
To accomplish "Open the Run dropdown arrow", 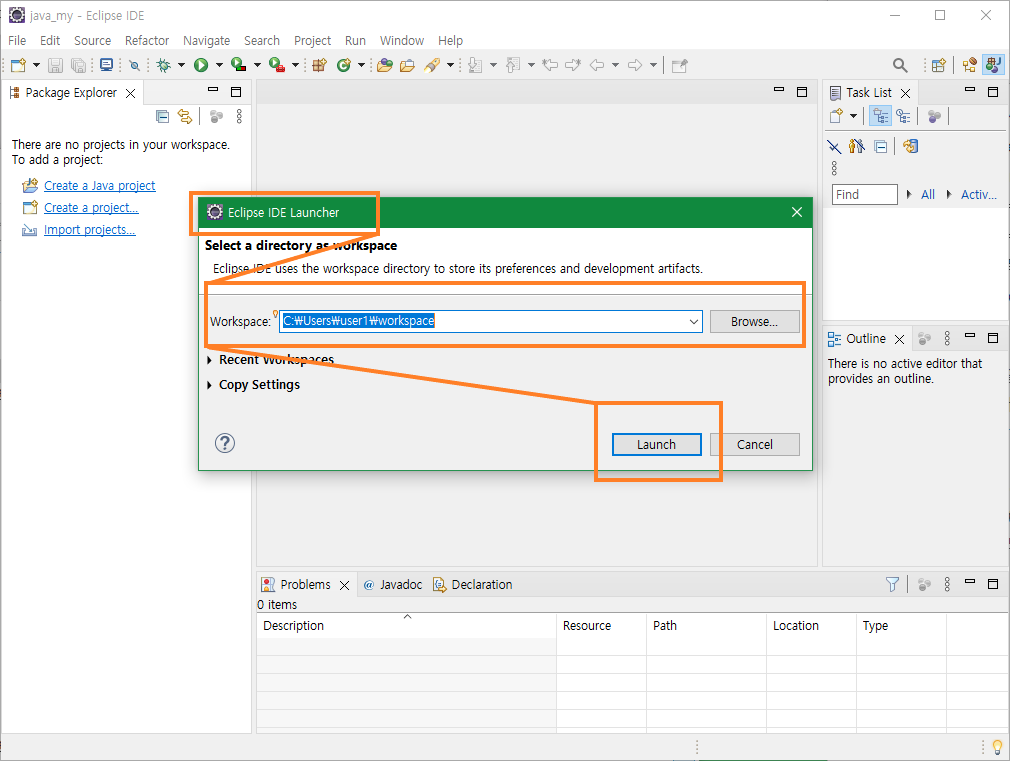I will pyautogui.click(x=219, y=65).
